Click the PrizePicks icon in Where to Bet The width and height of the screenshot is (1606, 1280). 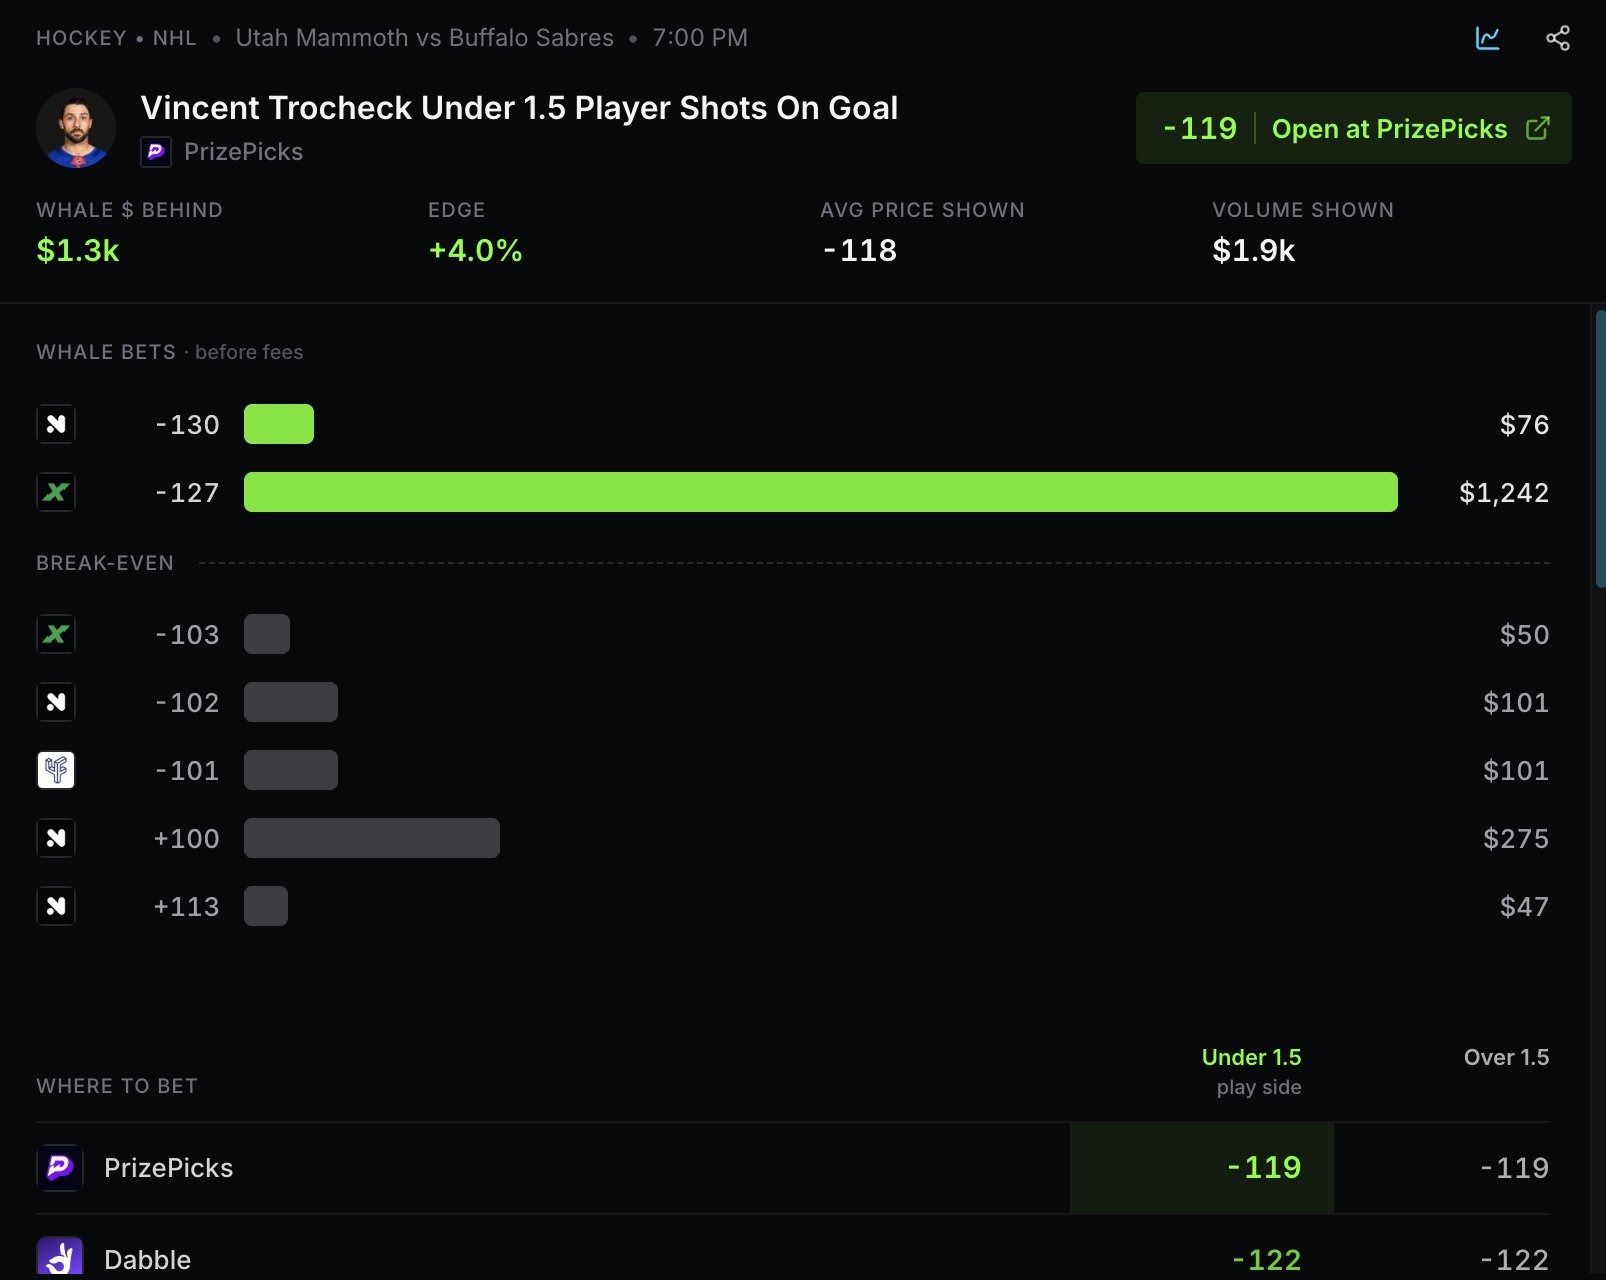[x=59, y=1167]
